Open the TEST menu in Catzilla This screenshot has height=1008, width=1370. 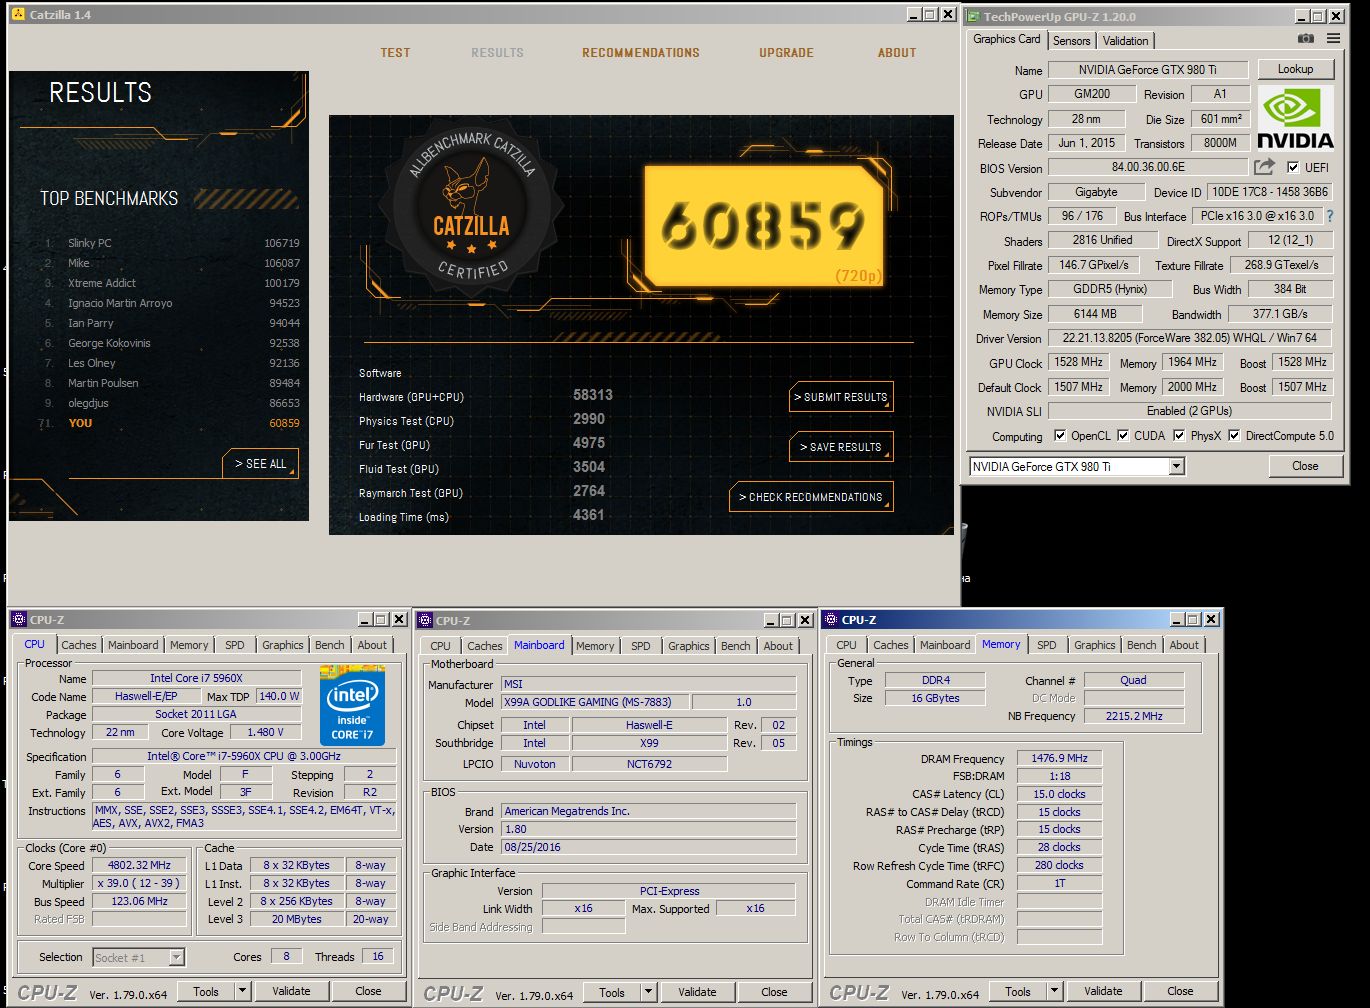coord(395,53)
